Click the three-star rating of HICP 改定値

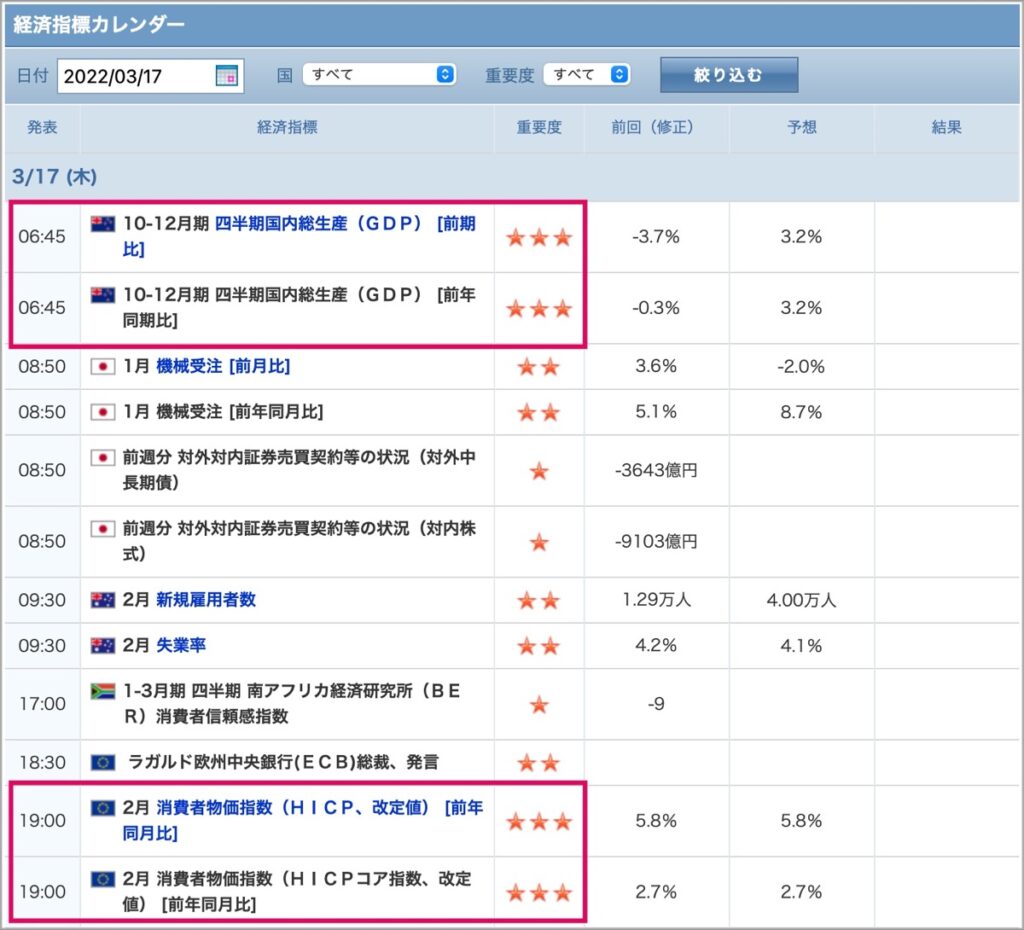tap(539, 822)
